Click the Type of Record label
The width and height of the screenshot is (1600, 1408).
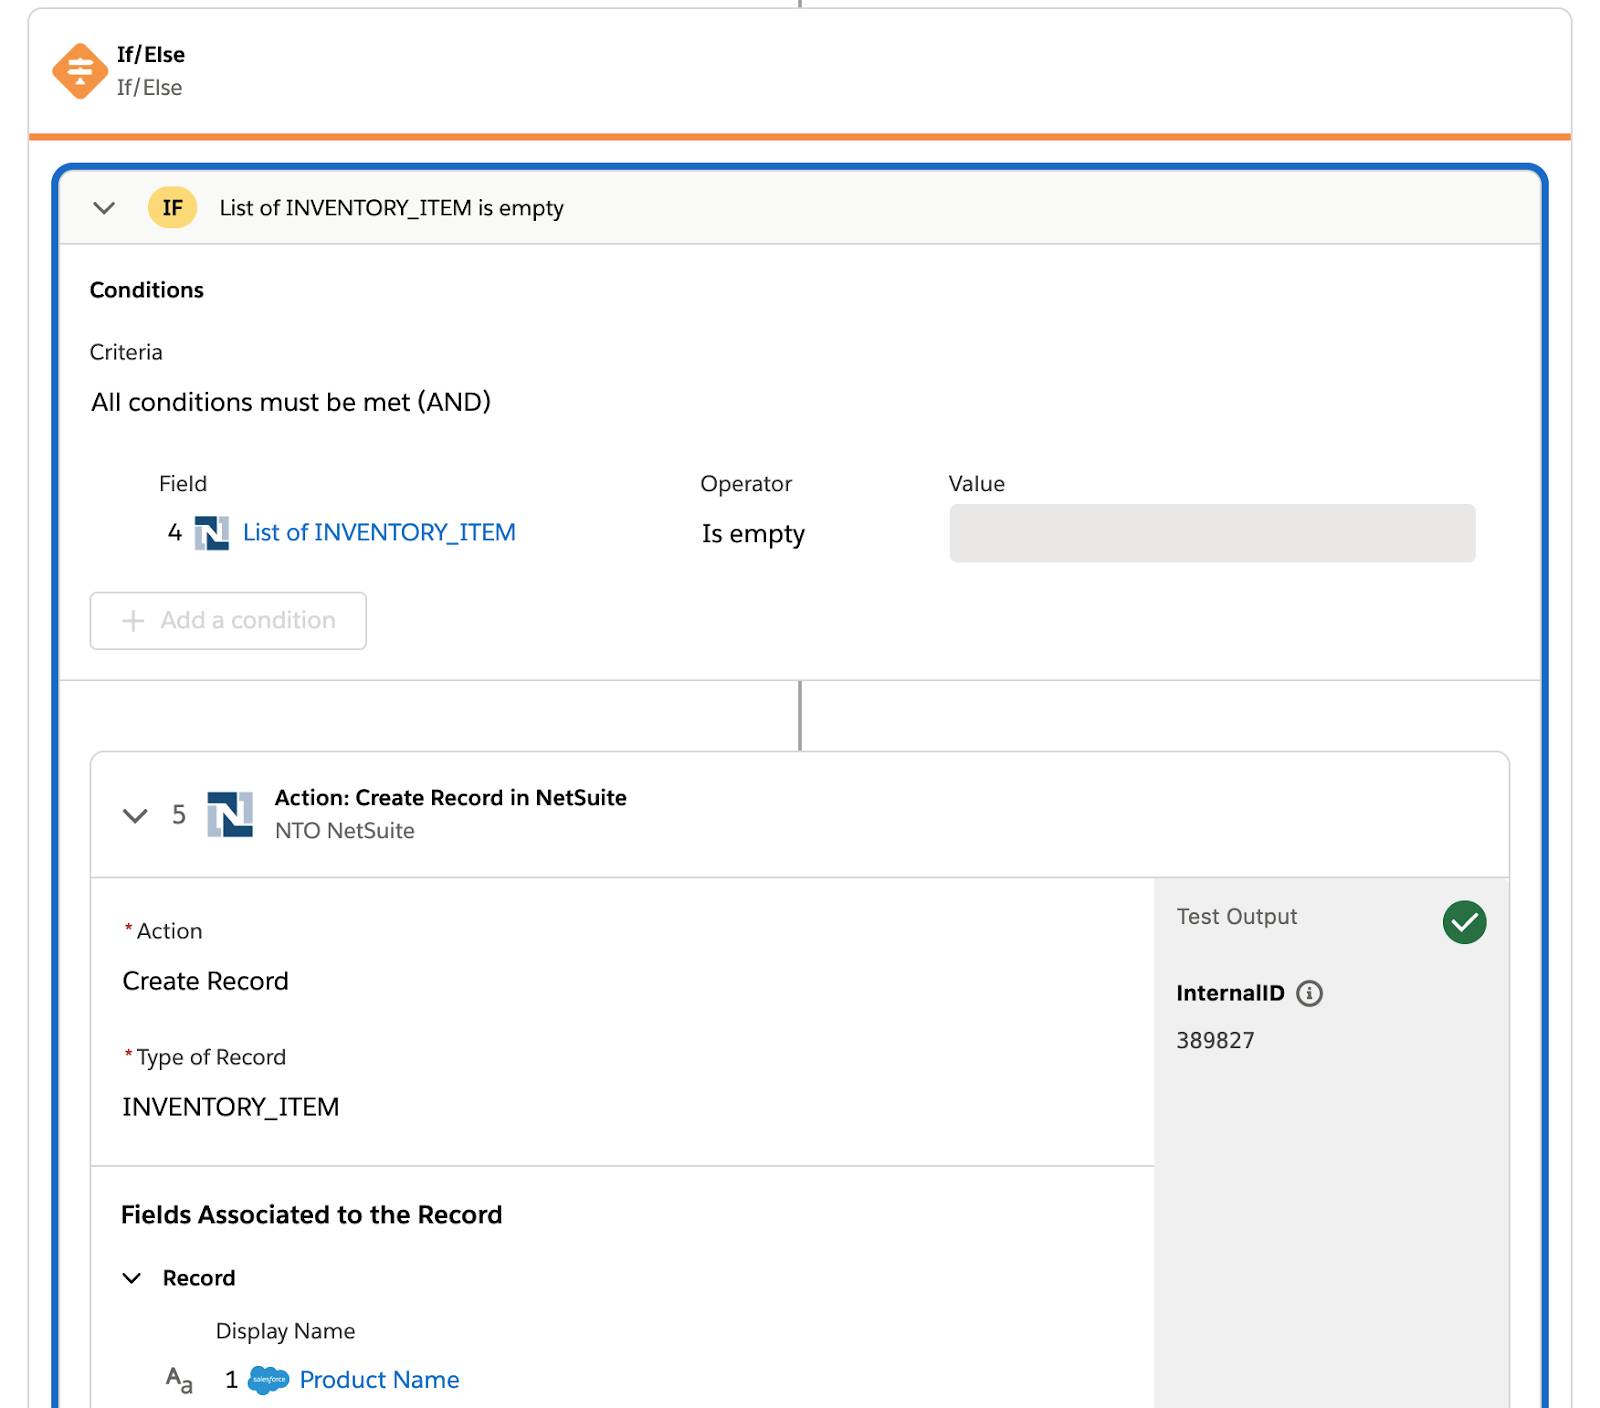[211, 1057]
